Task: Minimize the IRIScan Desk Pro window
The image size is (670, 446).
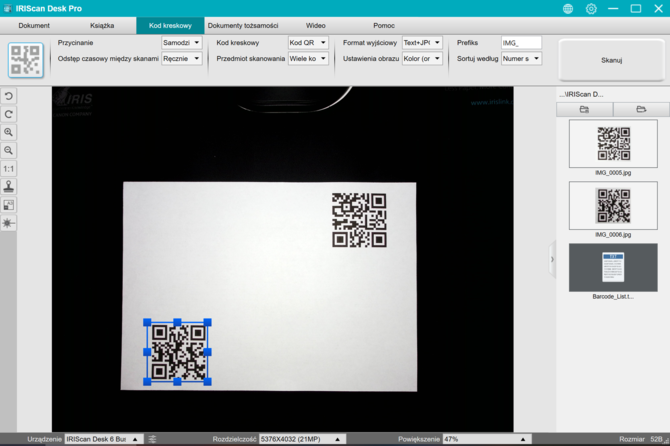Action: tap(613, 9)
